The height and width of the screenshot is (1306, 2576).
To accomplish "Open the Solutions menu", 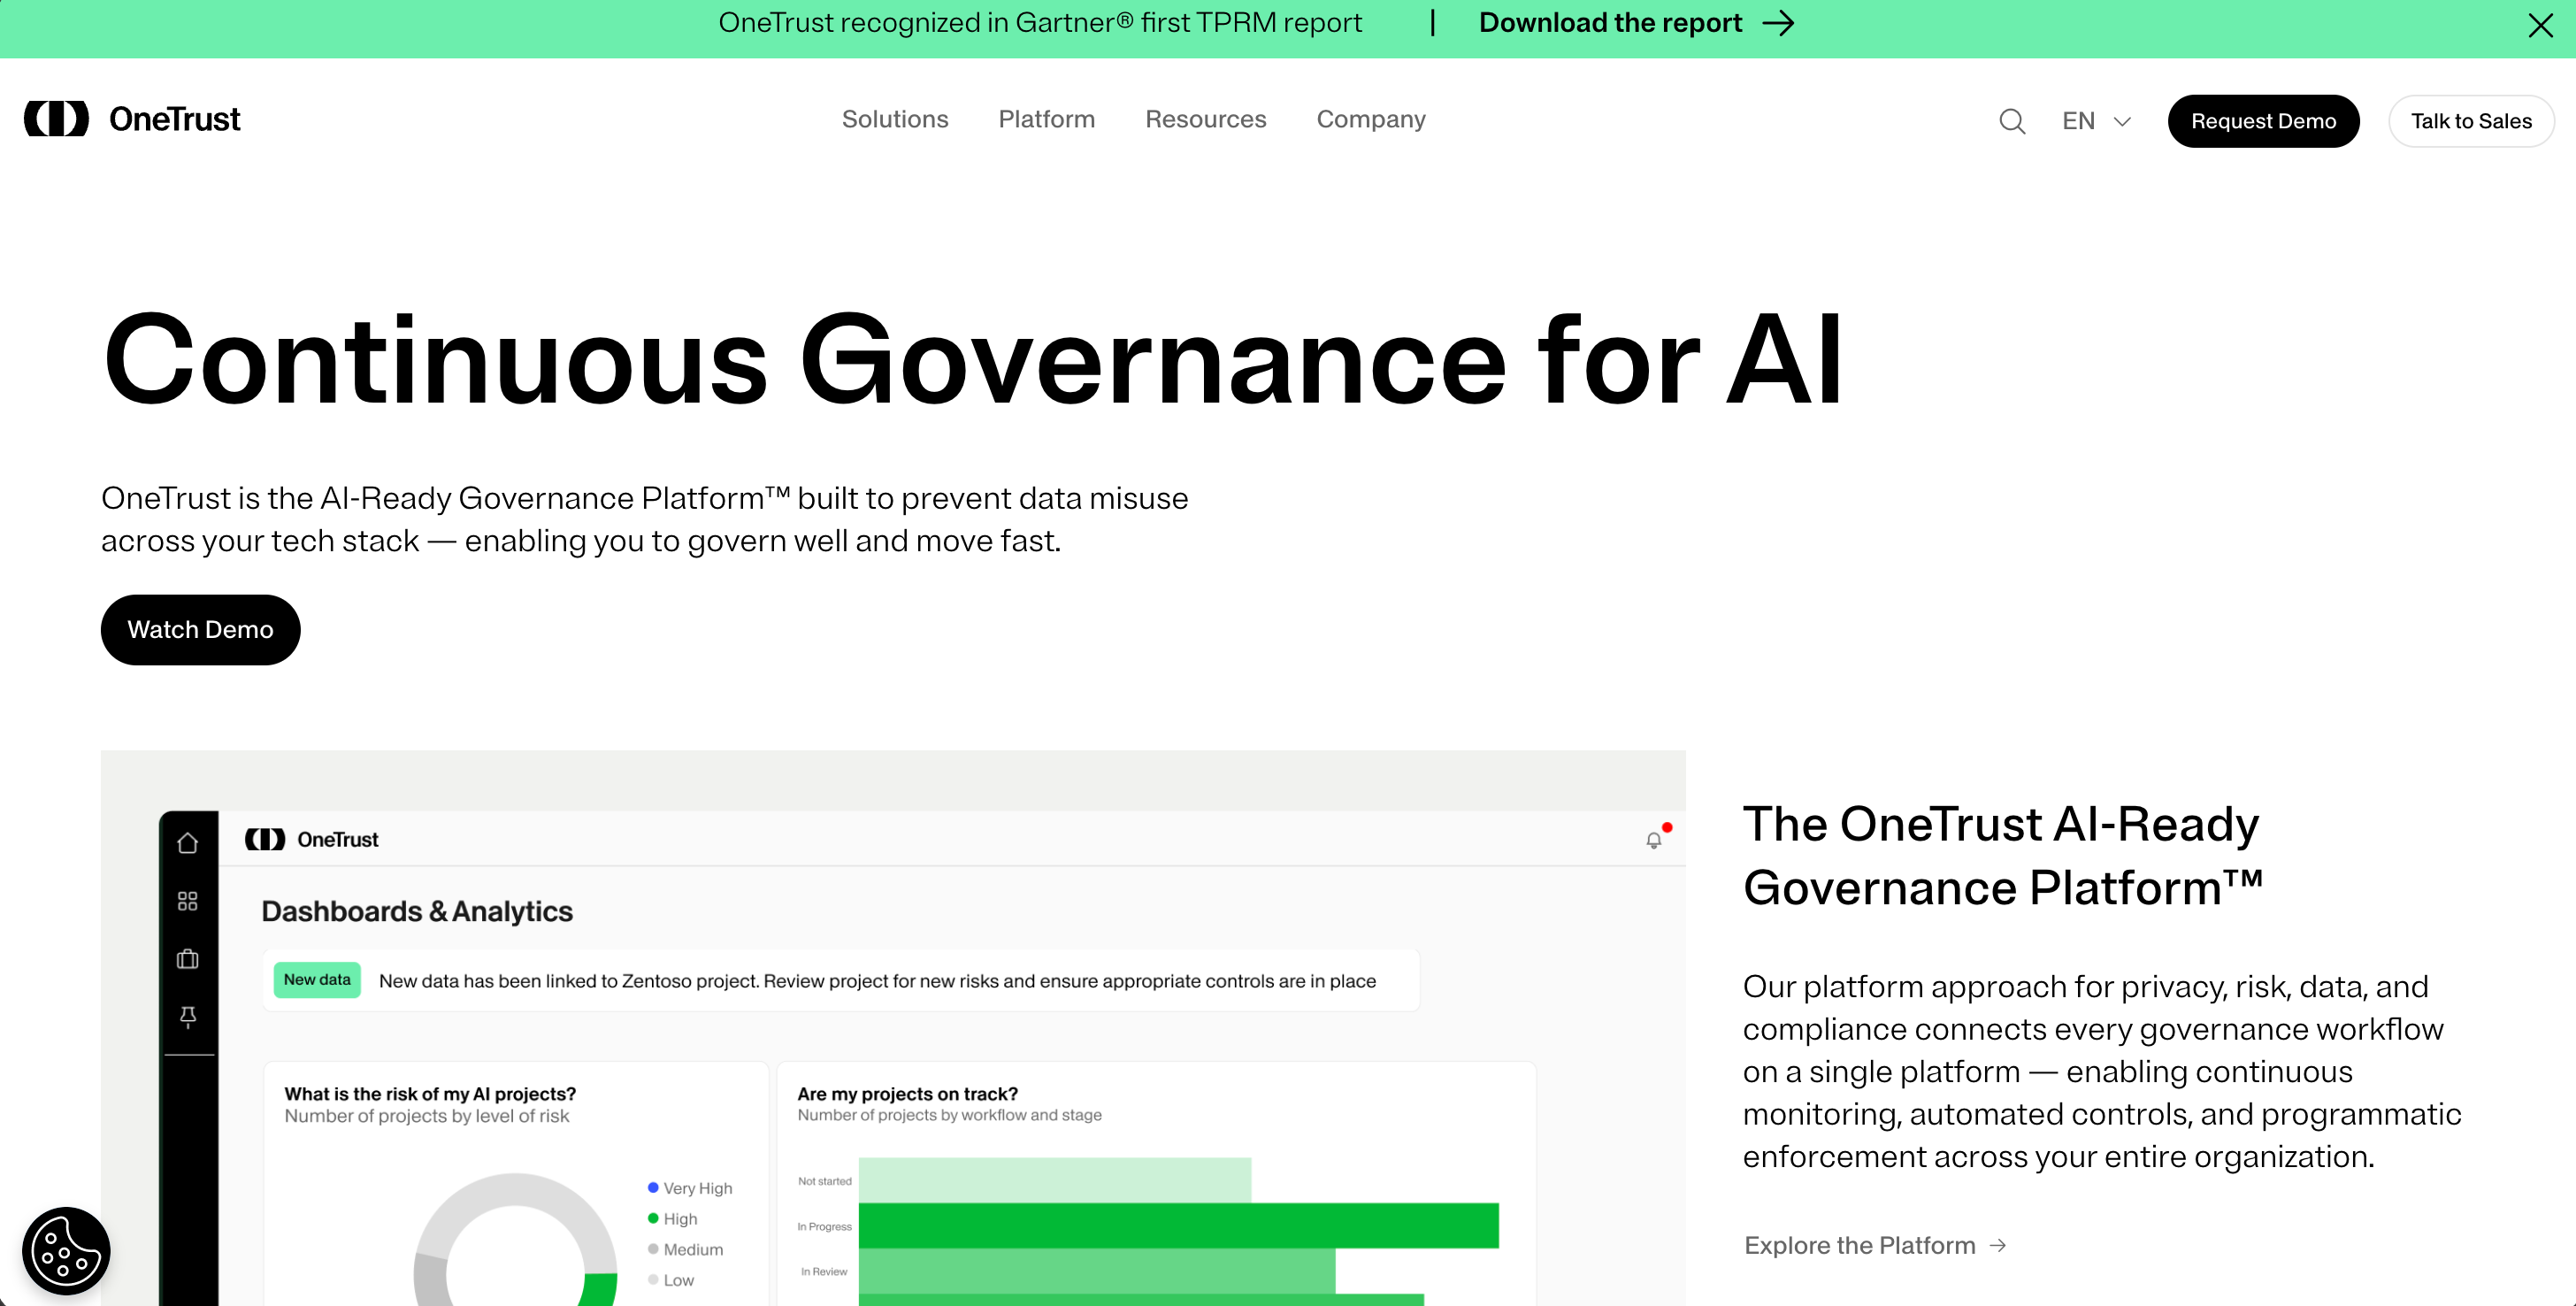I will click(895, 119).
